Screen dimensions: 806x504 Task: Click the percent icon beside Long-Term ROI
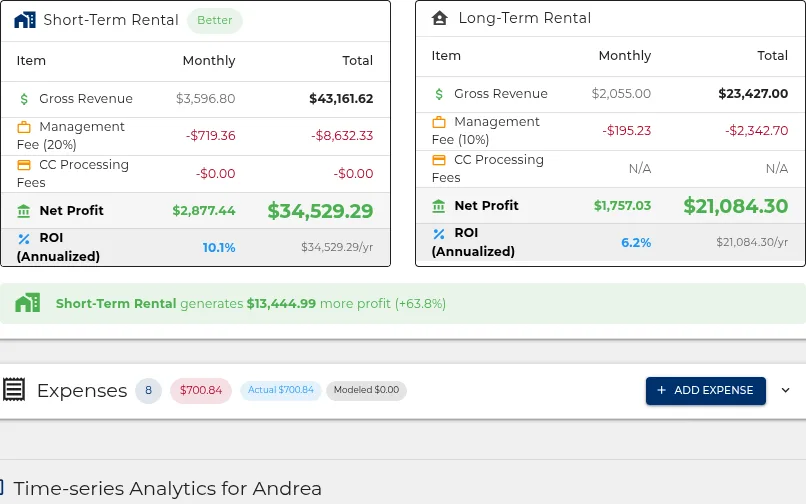(438, 233)
